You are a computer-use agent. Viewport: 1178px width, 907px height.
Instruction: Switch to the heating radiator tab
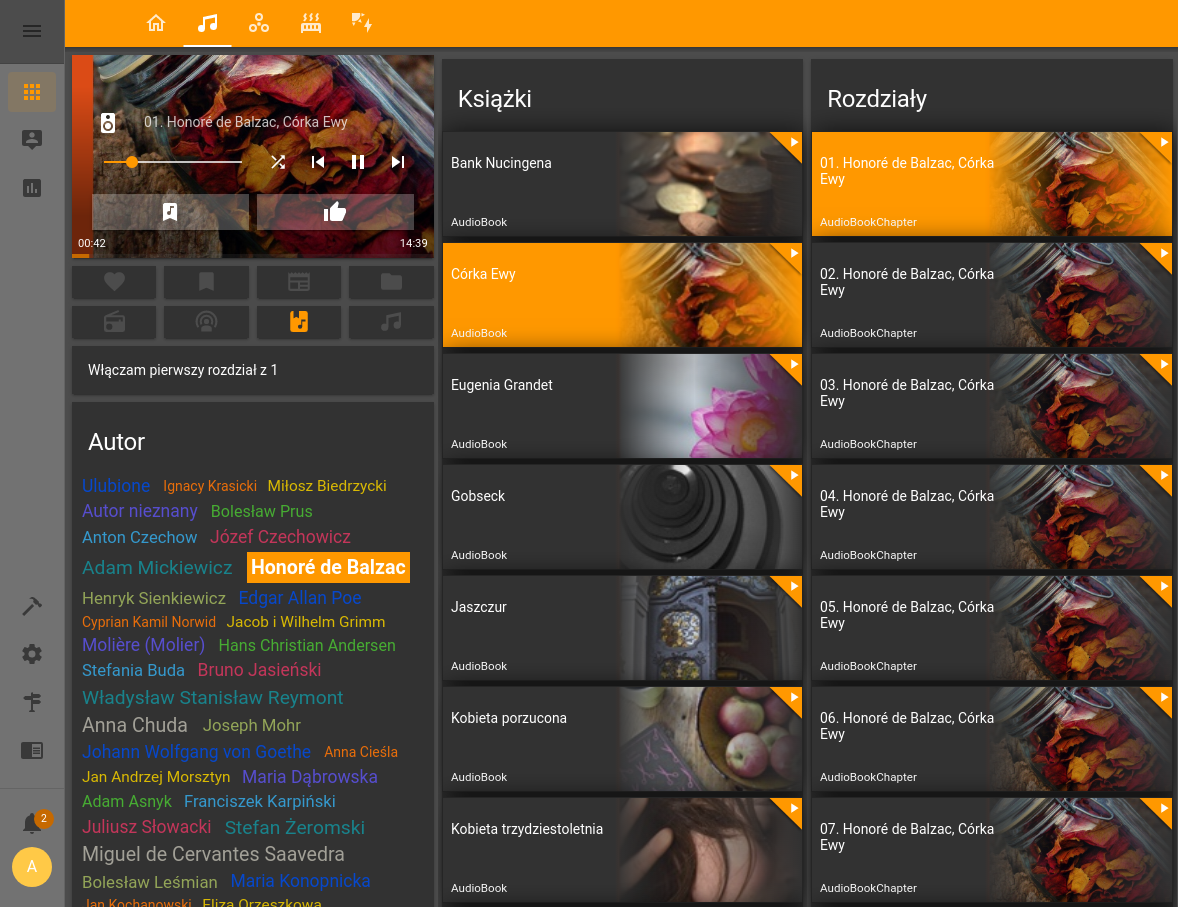tap(311, 23)
